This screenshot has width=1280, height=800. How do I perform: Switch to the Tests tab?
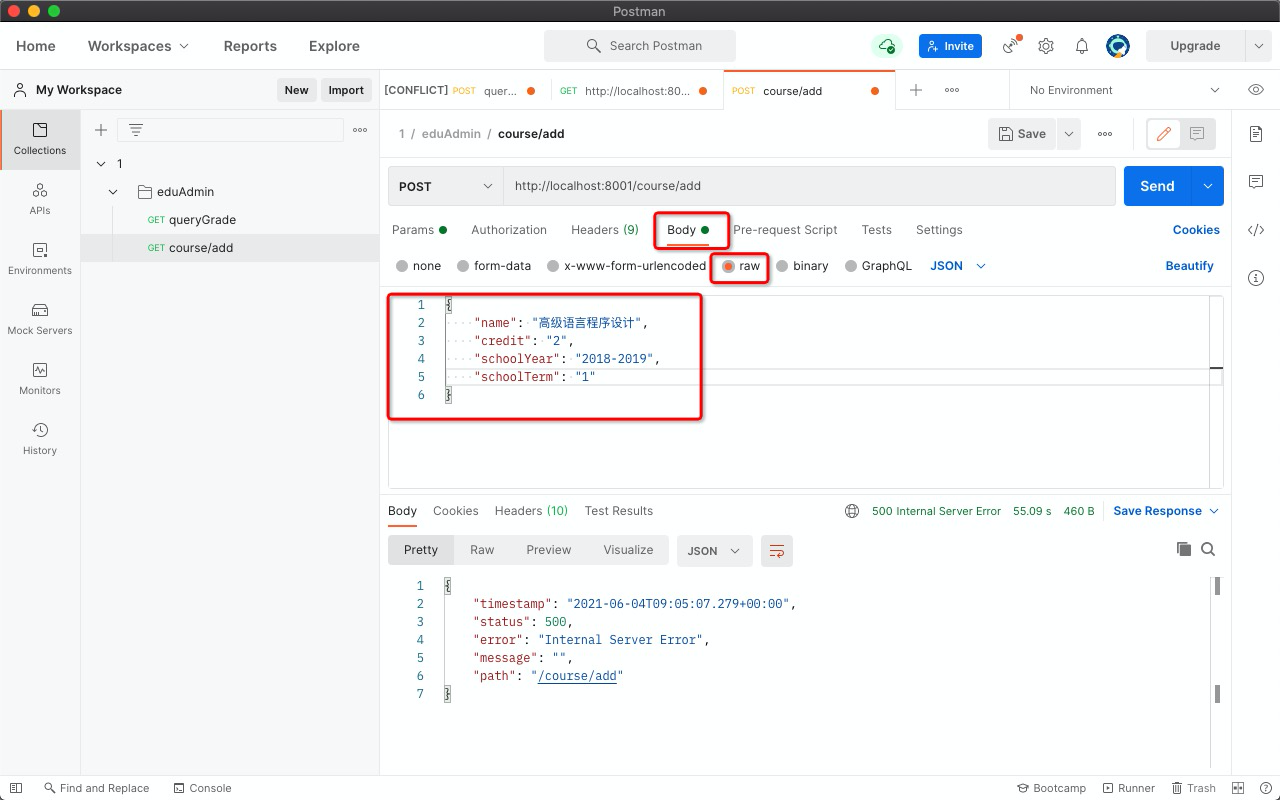tap(876, 230)
